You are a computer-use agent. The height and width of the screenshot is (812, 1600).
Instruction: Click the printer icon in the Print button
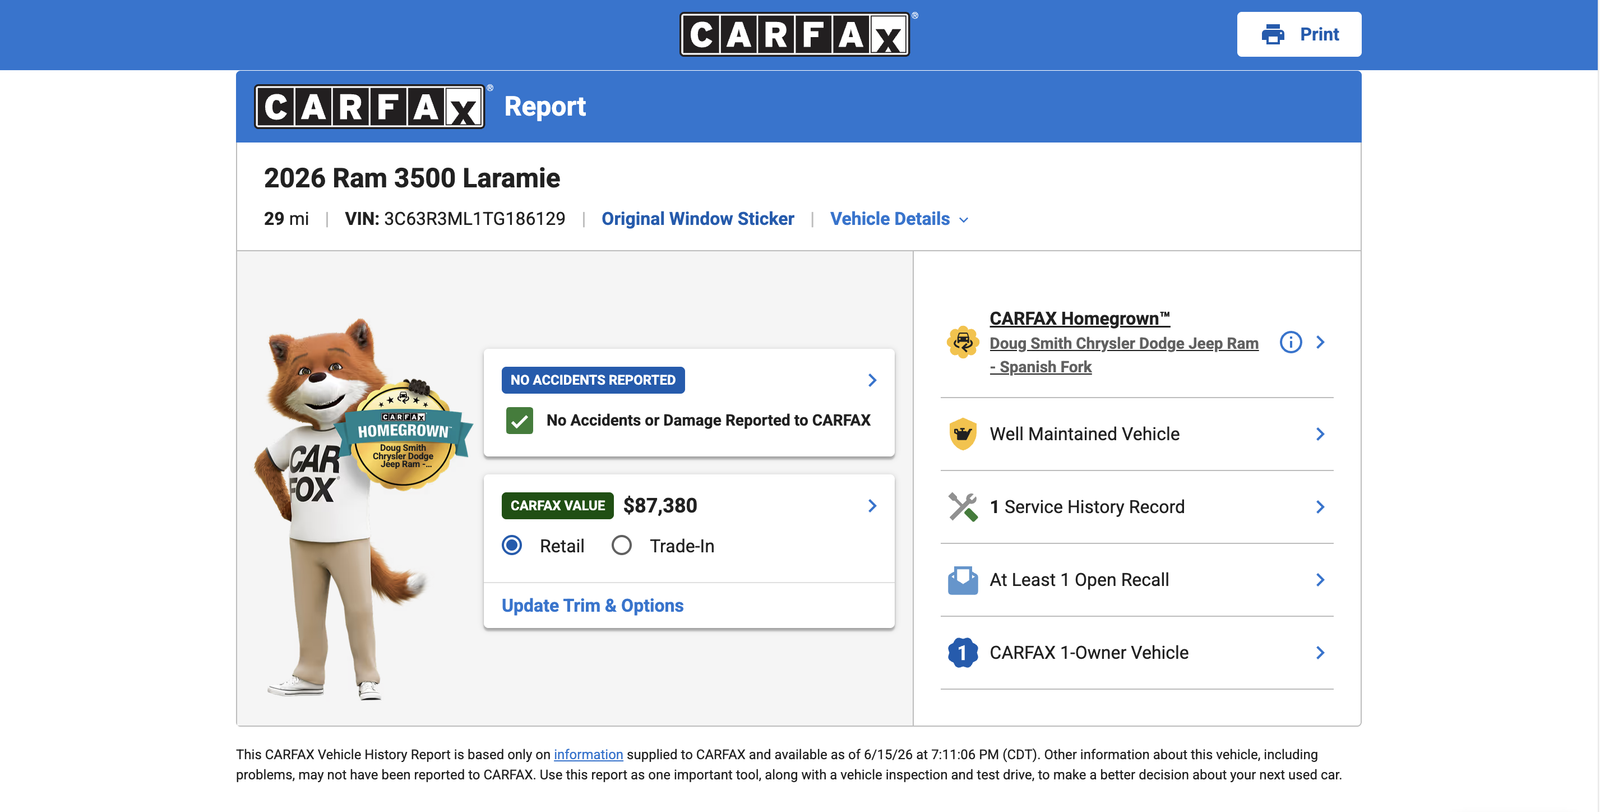(1273, 35)
